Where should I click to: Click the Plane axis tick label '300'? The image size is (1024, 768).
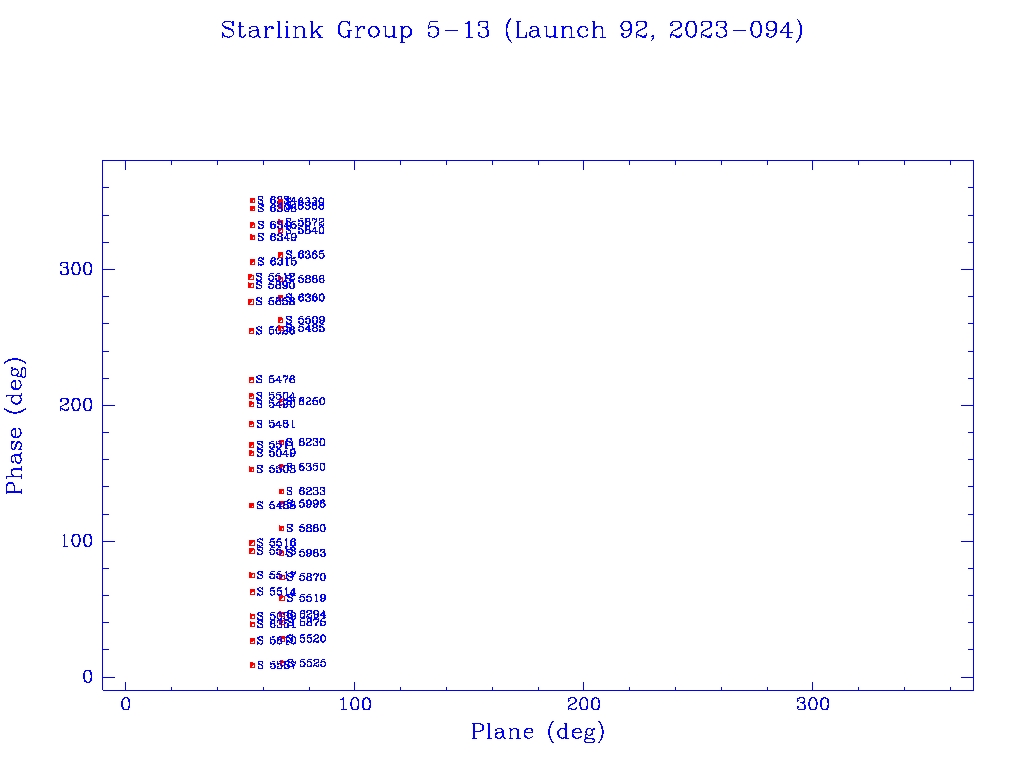(813, 704)
